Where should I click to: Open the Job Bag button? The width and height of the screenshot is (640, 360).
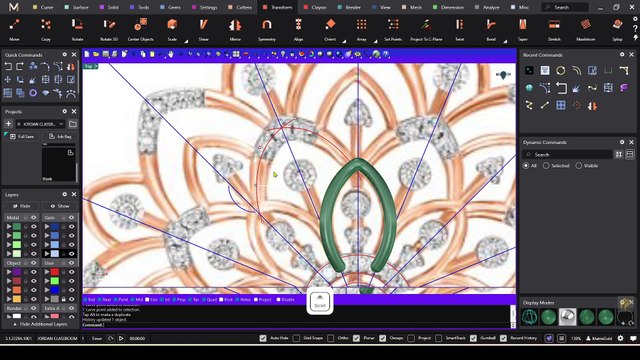60,136
